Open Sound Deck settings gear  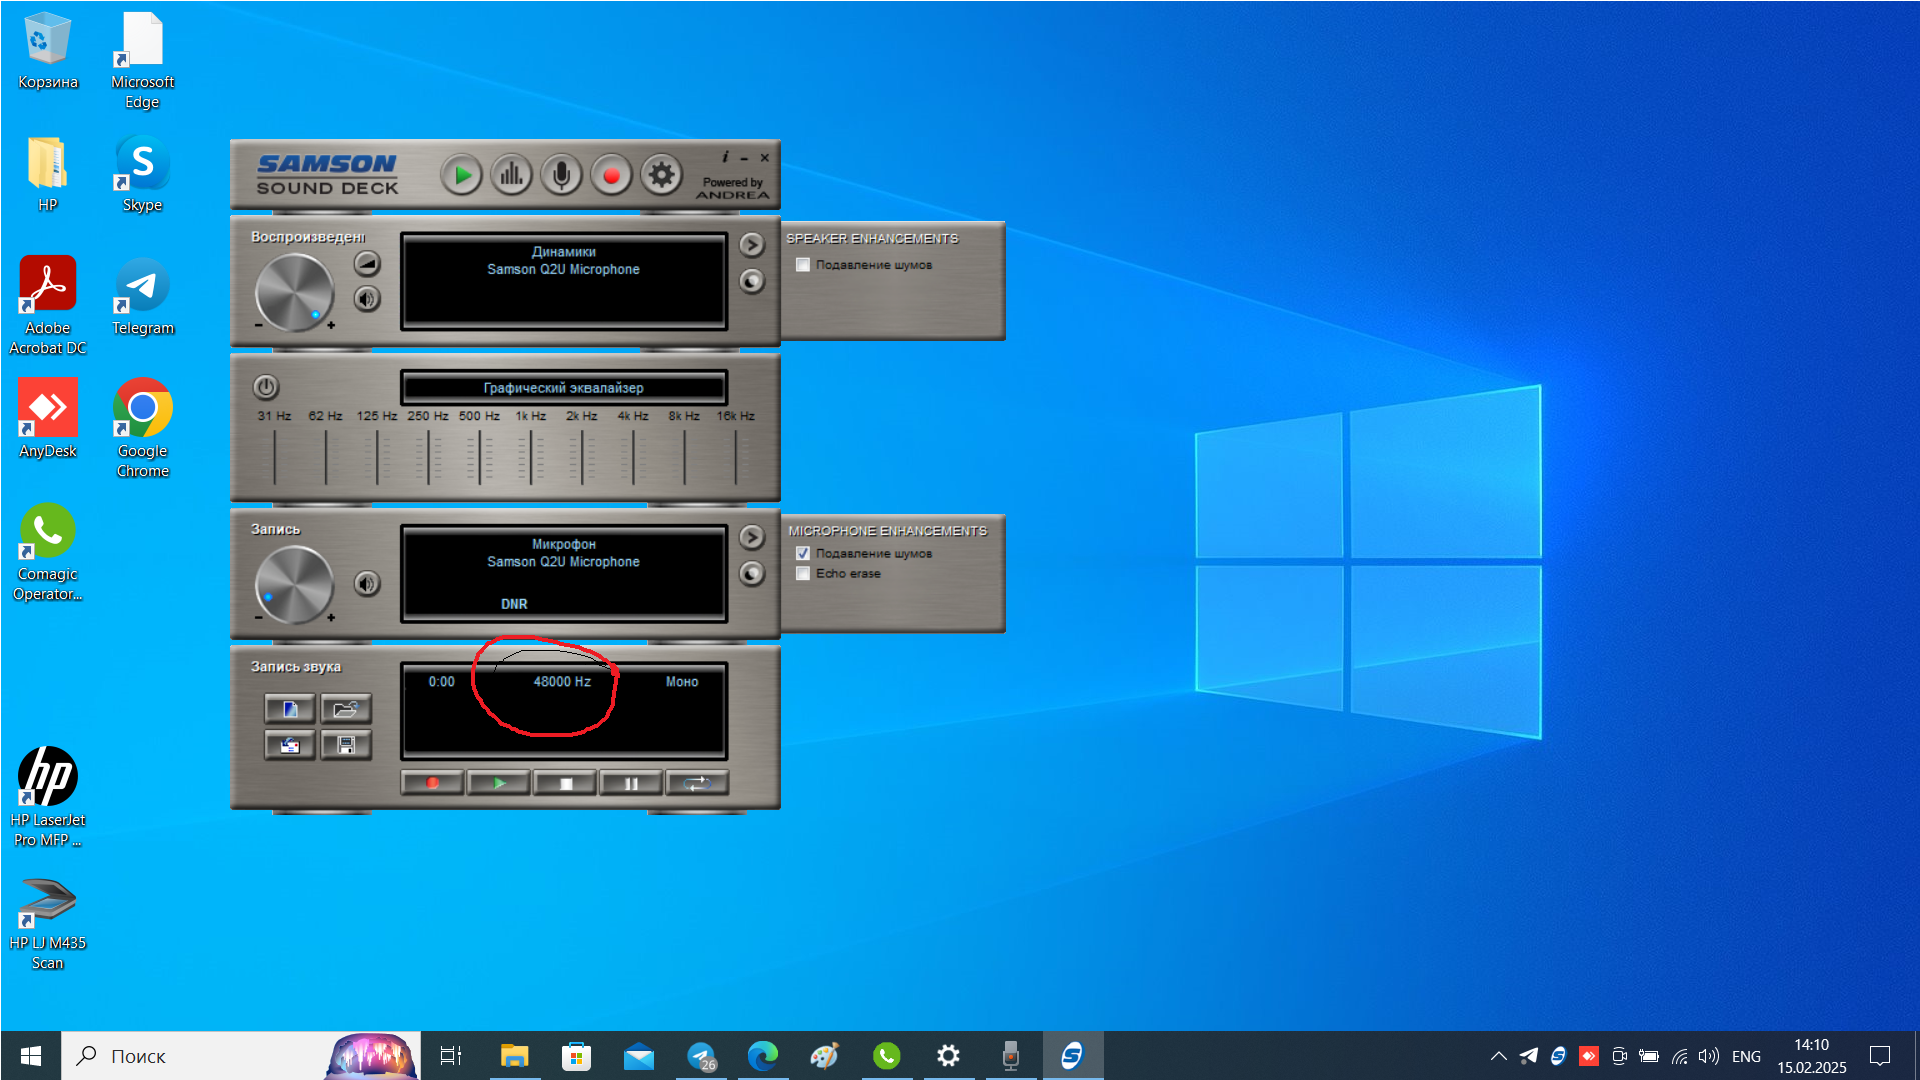(x=661, y=176)
